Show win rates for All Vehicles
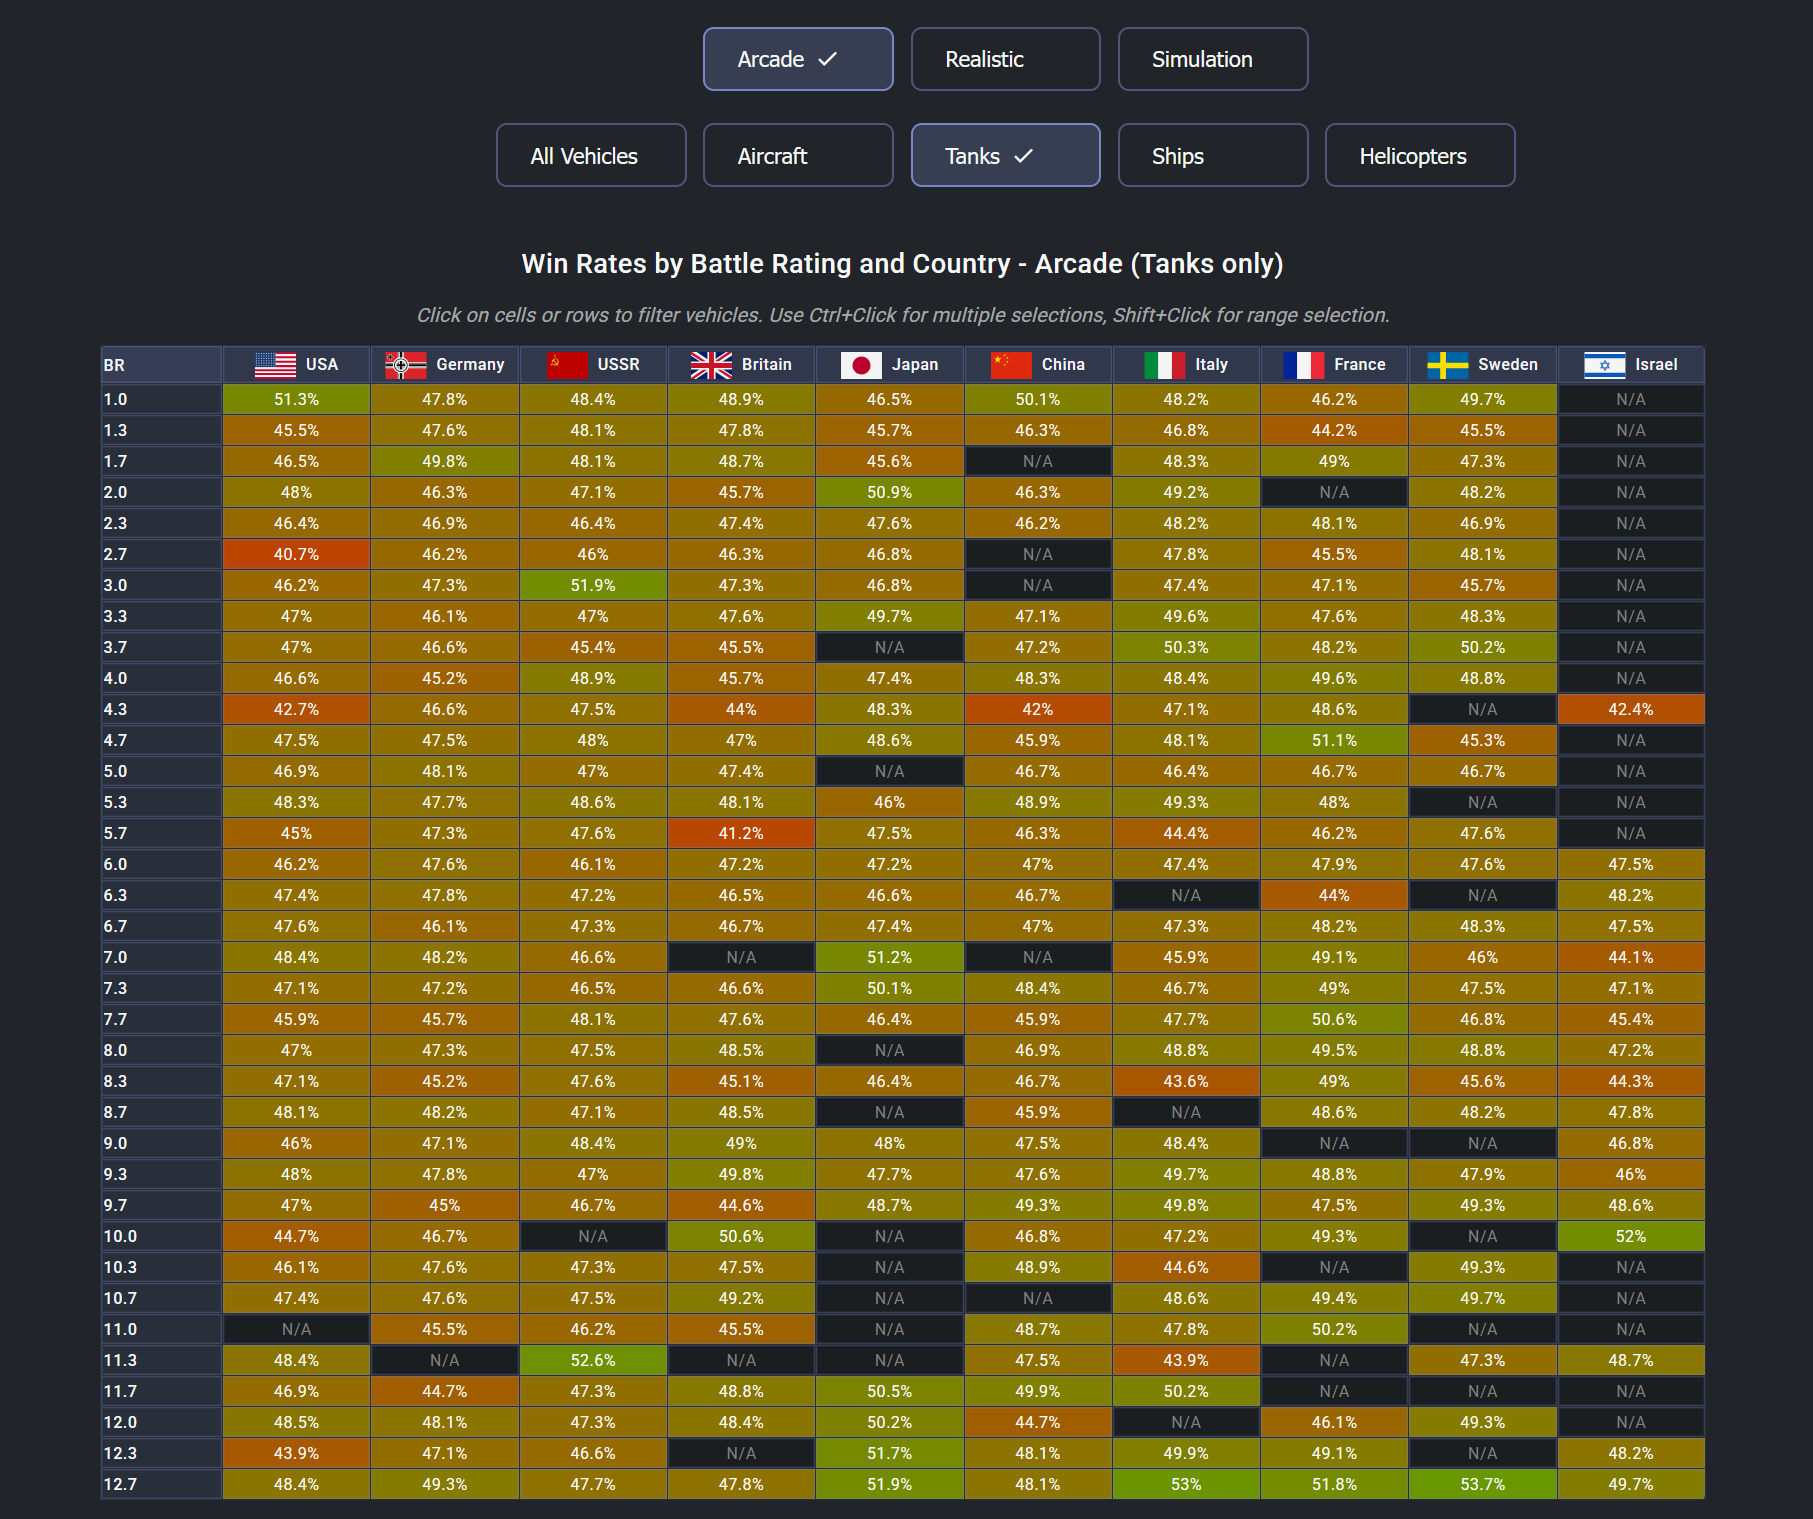 pyautogui.click(x=591, y=156)
